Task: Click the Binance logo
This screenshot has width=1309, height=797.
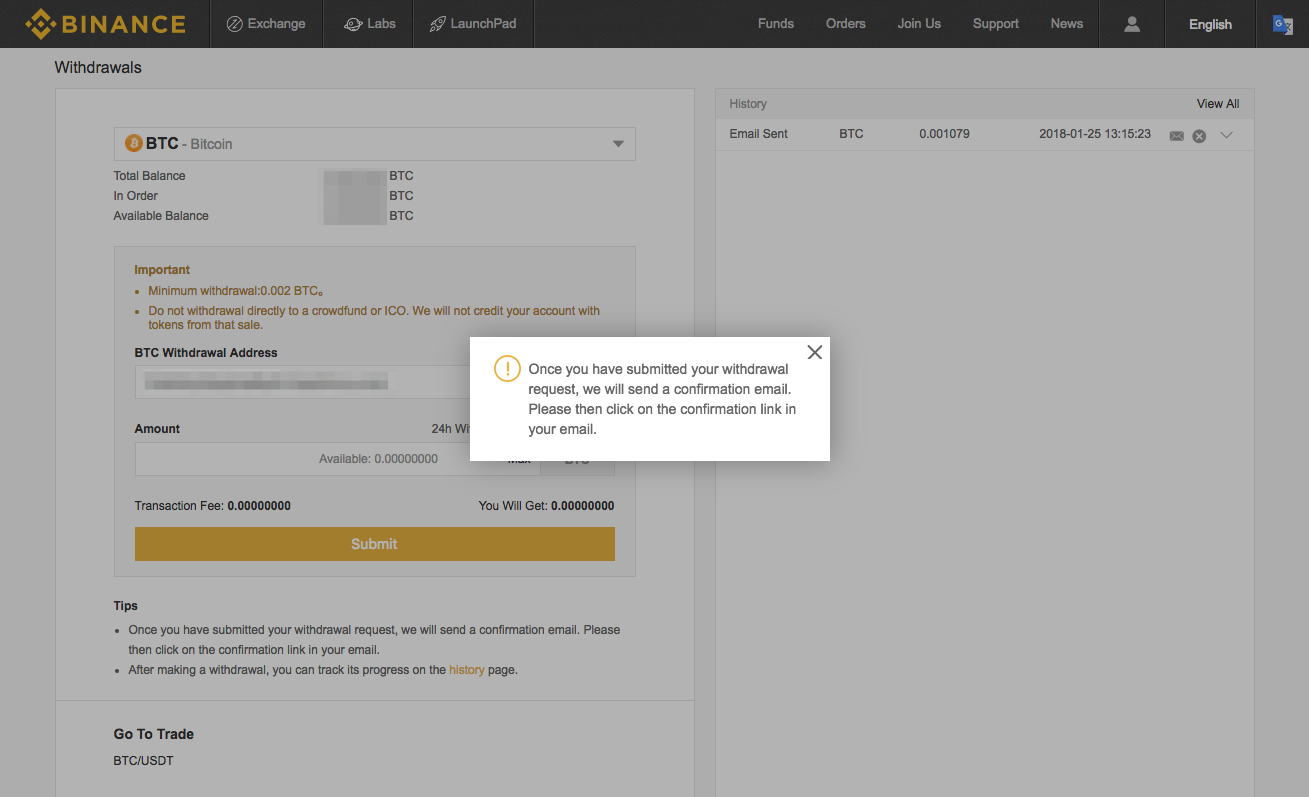Action: click(x=105, y=24)
